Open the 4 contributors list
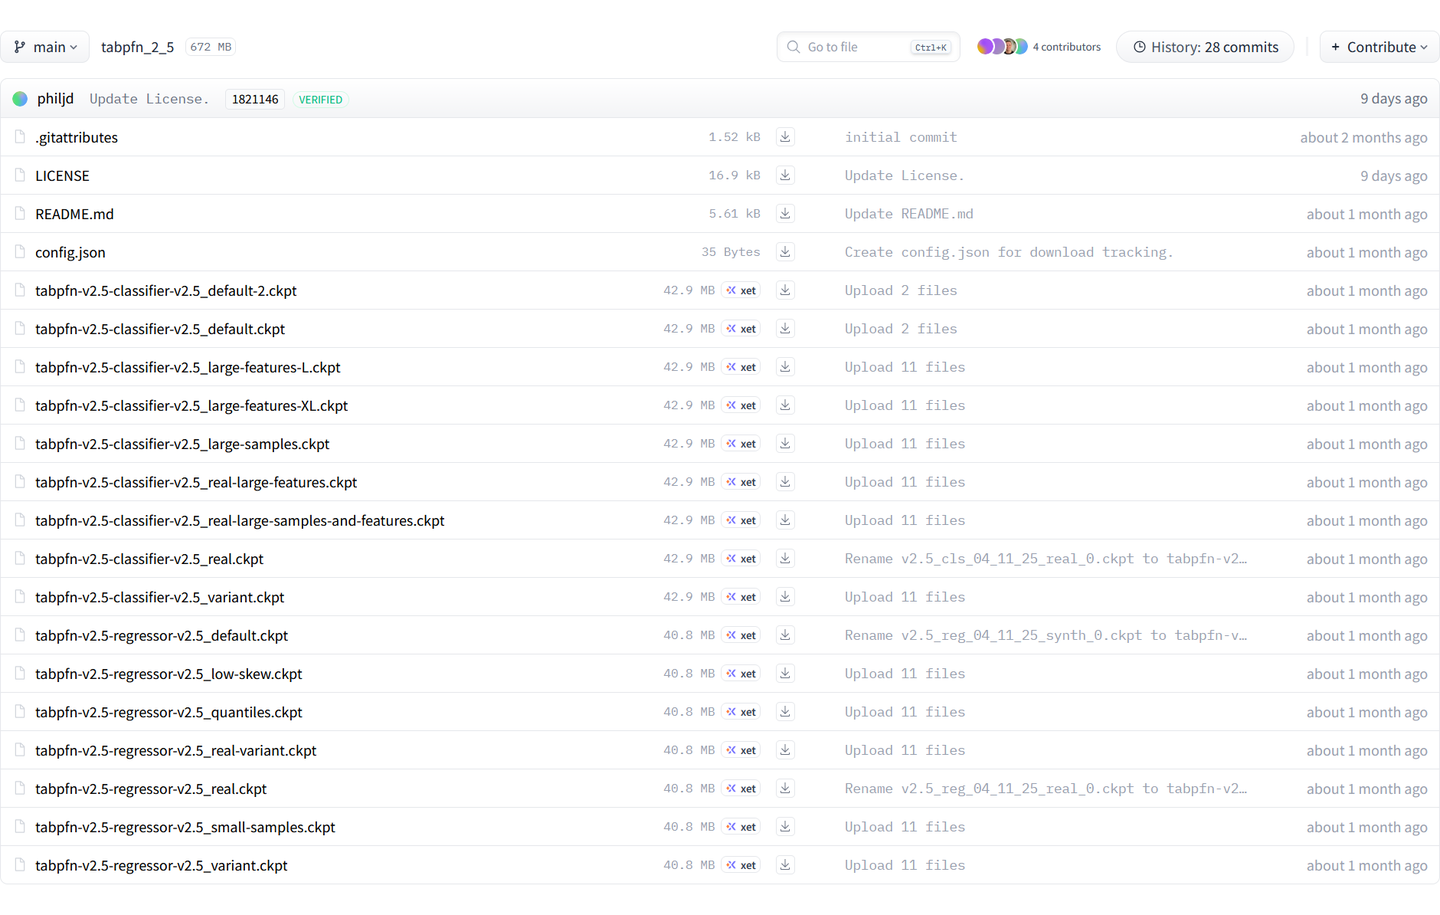The image size is (1440, 915). (x=1066, y=47)
